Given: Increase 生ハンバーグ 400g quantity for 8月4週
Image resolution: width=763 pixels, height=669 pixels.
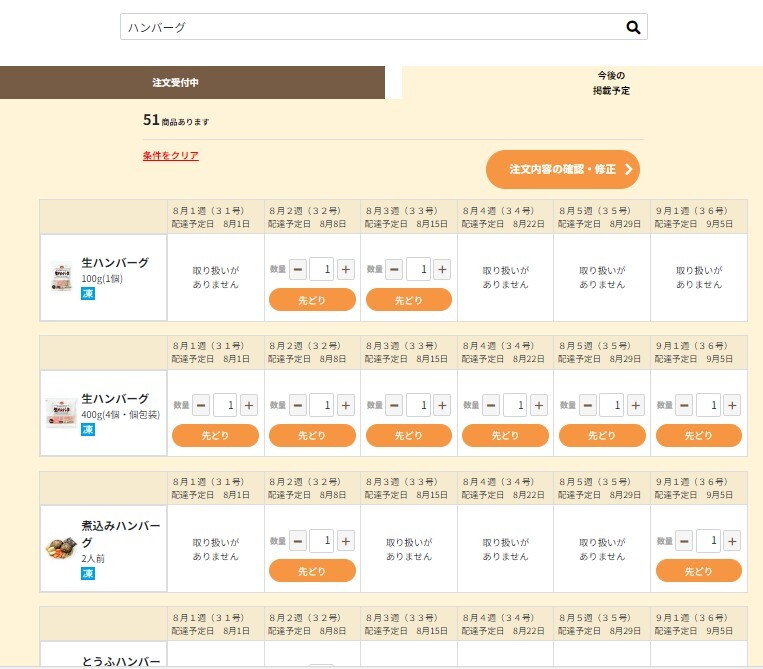Looking at the screenshot, I should pos(539,405).
